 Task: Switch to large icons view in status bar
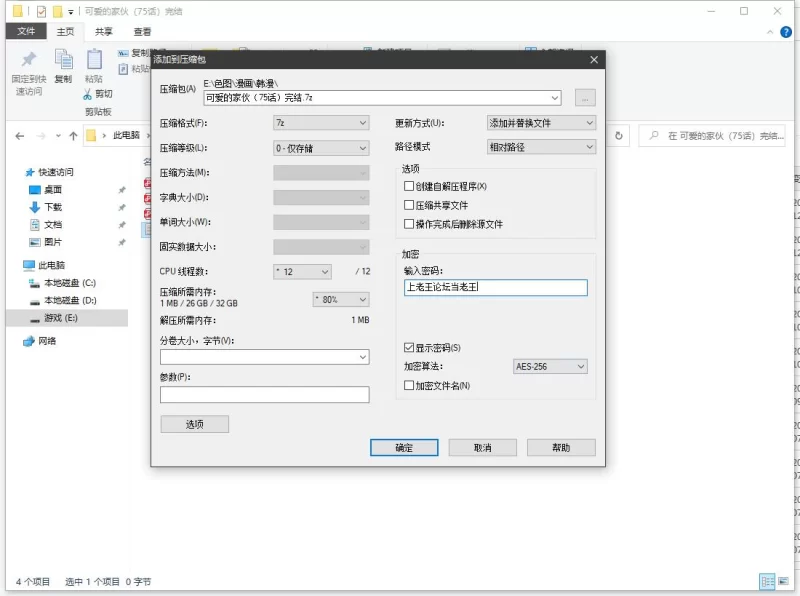(x=783, y=582)
